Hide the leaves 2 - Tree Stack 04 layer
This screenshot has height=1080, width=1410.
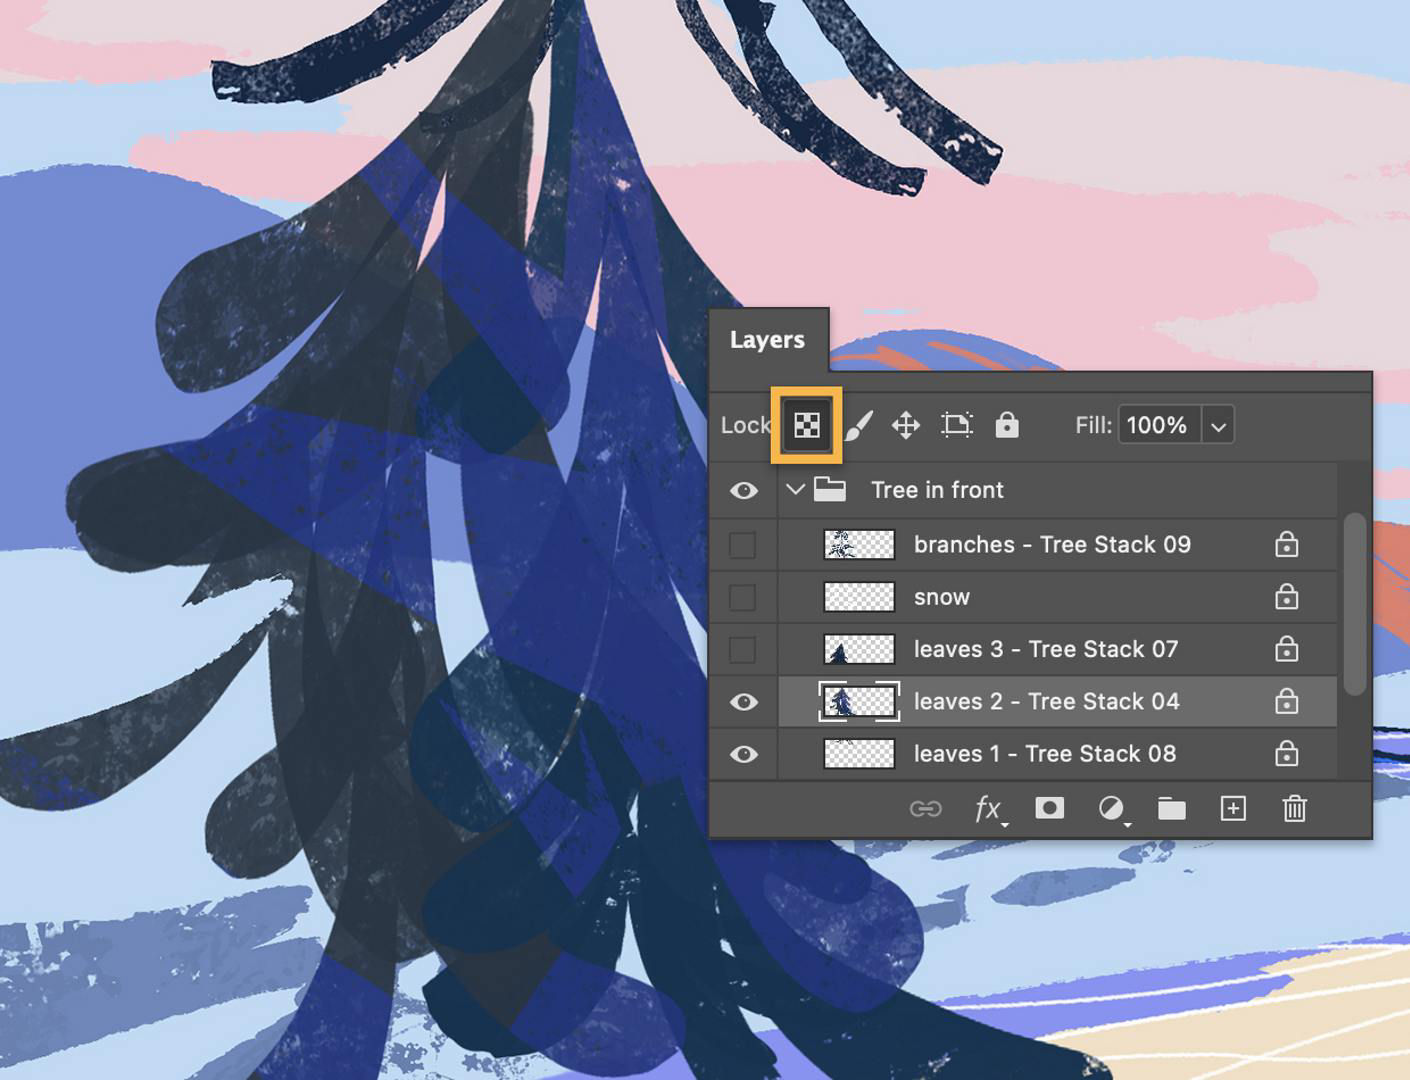(x=744, y=701)
